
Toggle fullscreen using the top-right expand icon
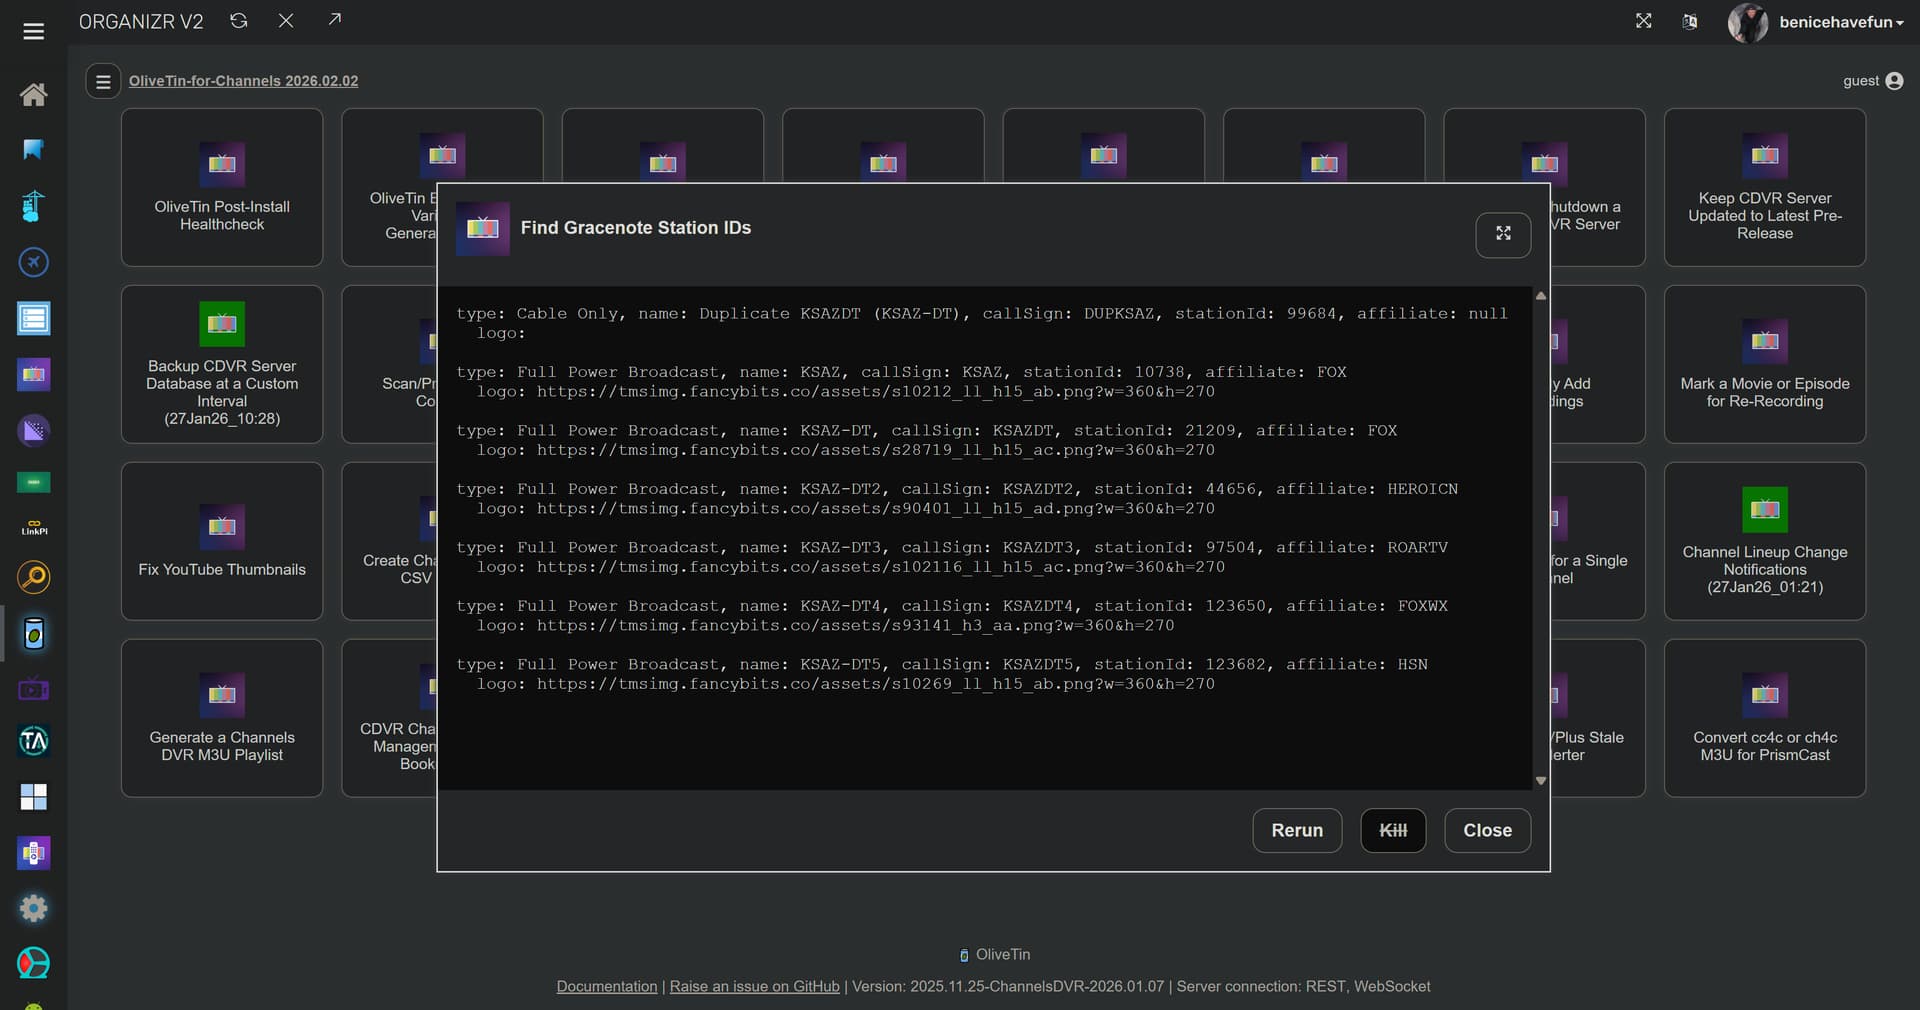tap(1643, 21)
